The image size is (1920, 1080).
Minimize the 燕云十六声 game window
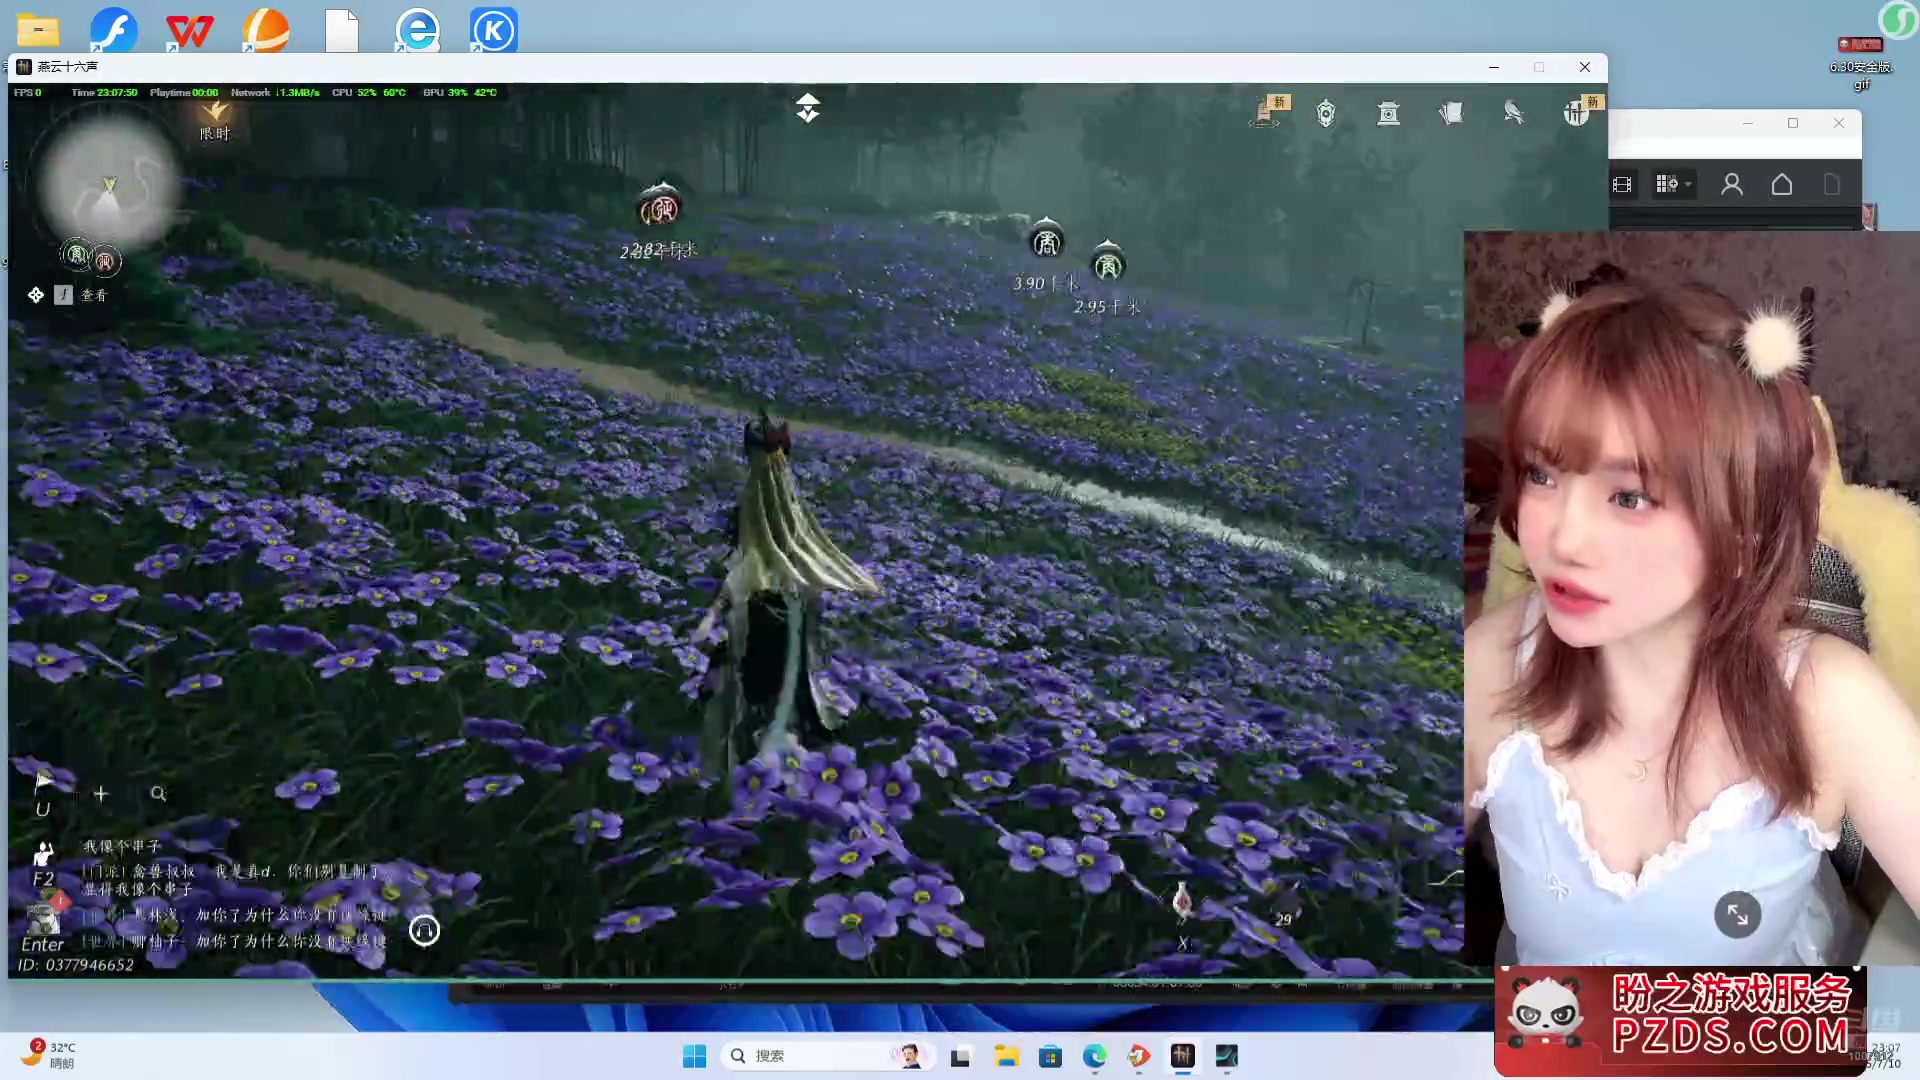[x=1494, y=67]
